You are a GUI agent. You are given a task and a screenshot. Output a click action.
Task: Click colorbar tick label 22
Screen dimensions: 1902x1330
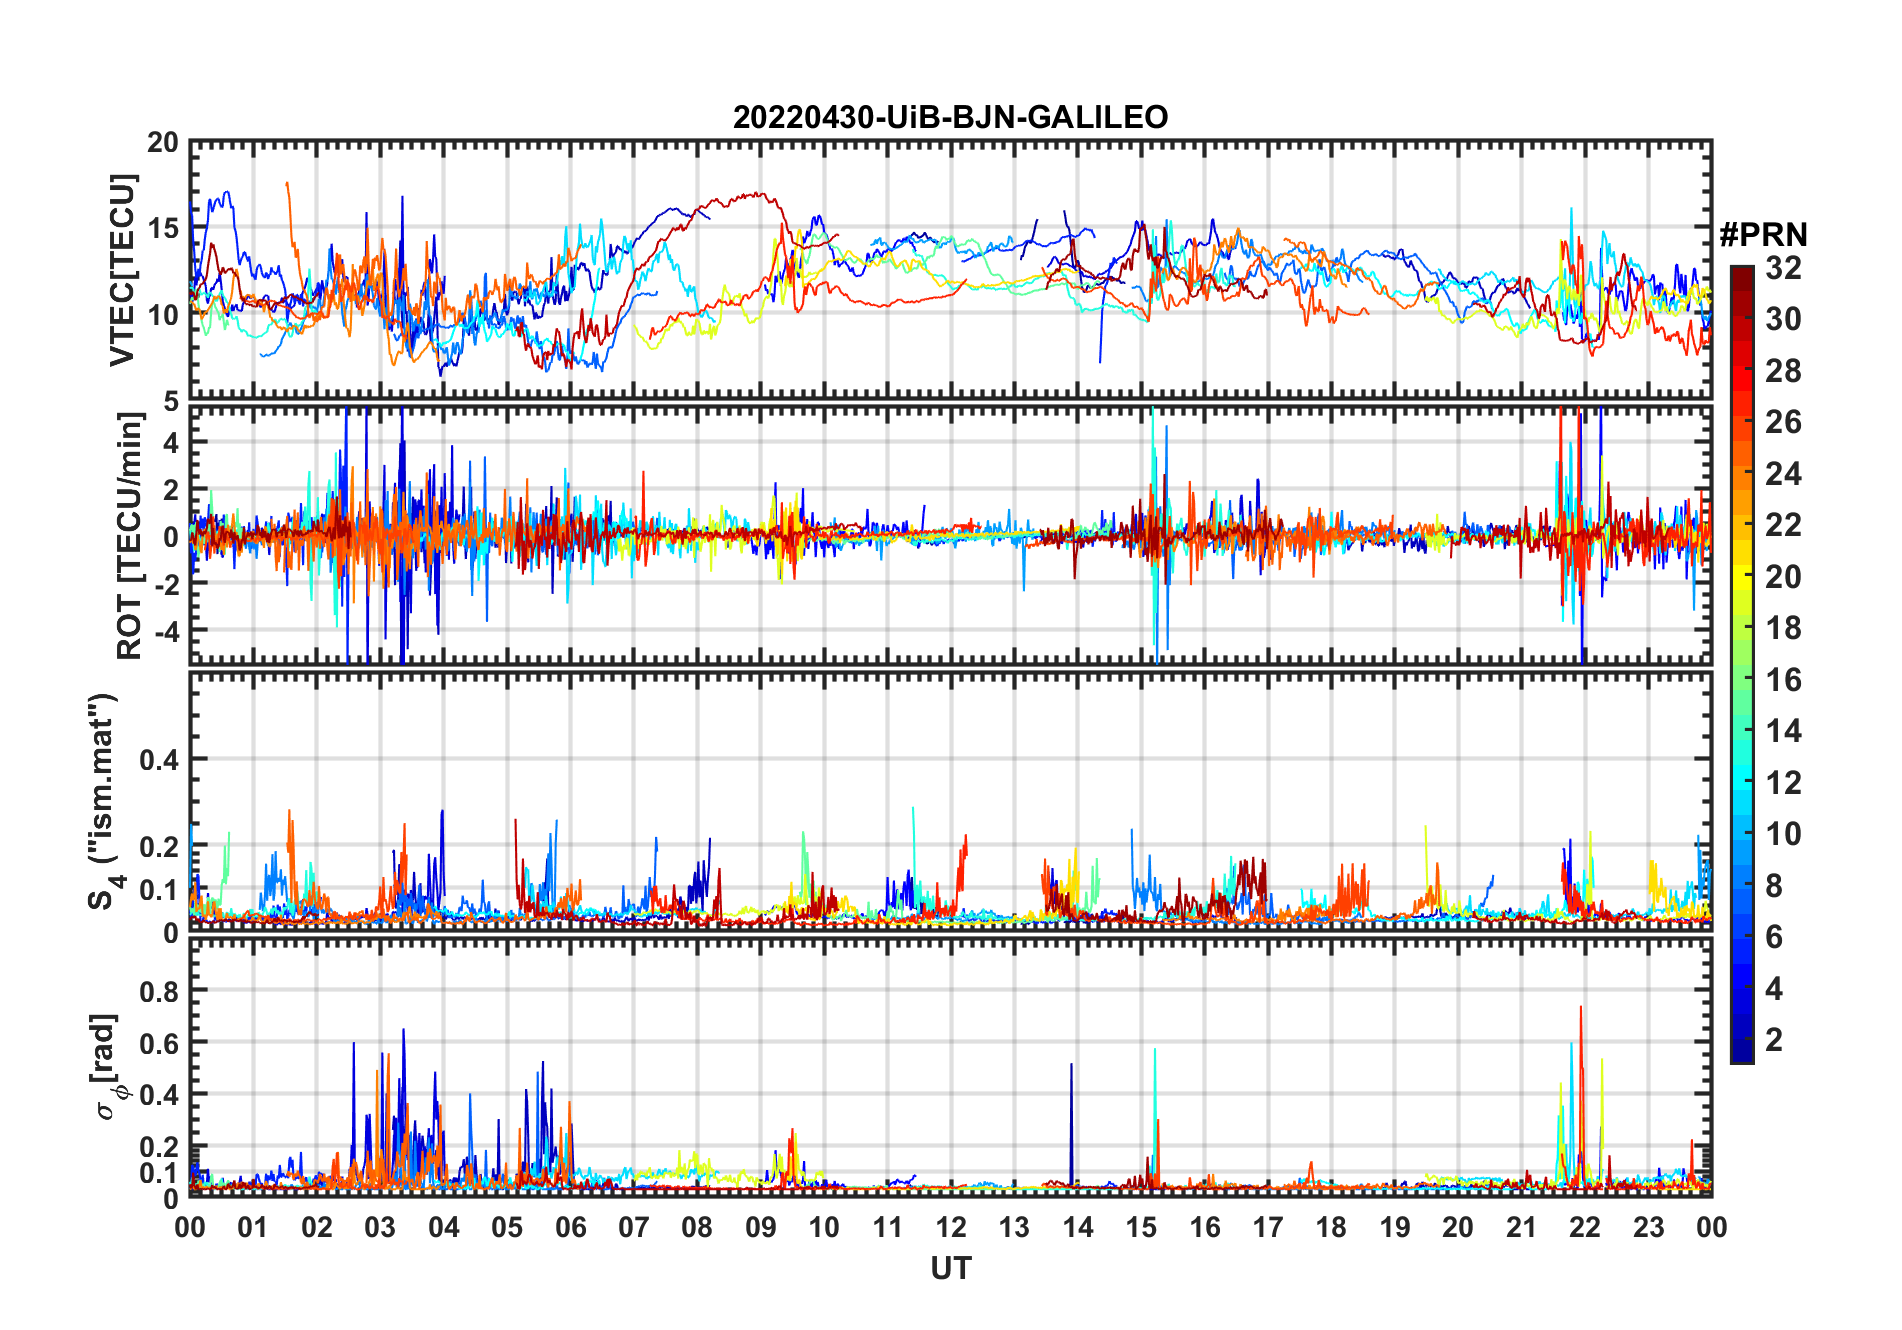click(1783, 525)
